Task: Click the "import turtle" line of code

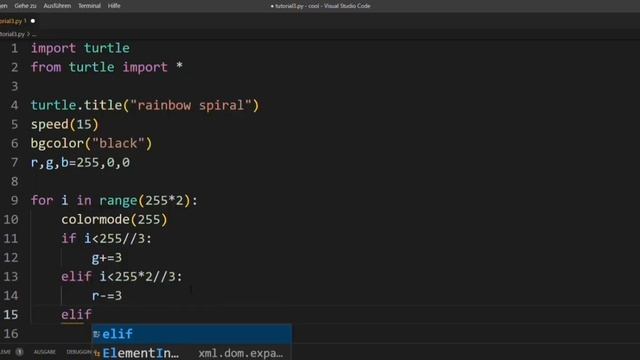Action: (x=80, y=48)
